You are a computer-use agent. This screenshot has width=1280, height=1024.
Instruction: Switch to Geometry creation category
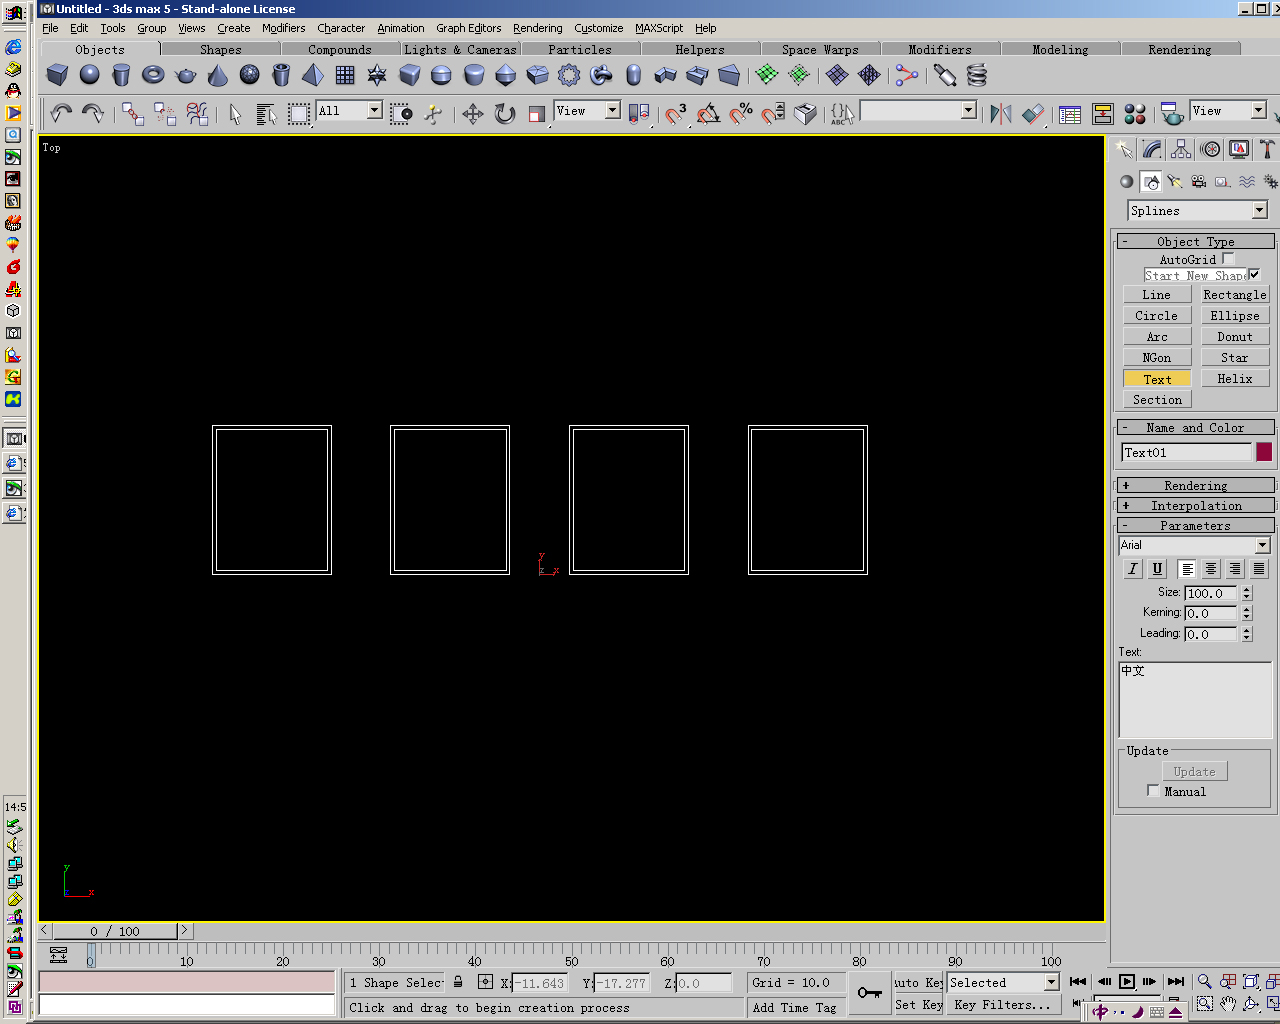(1127, 182)
